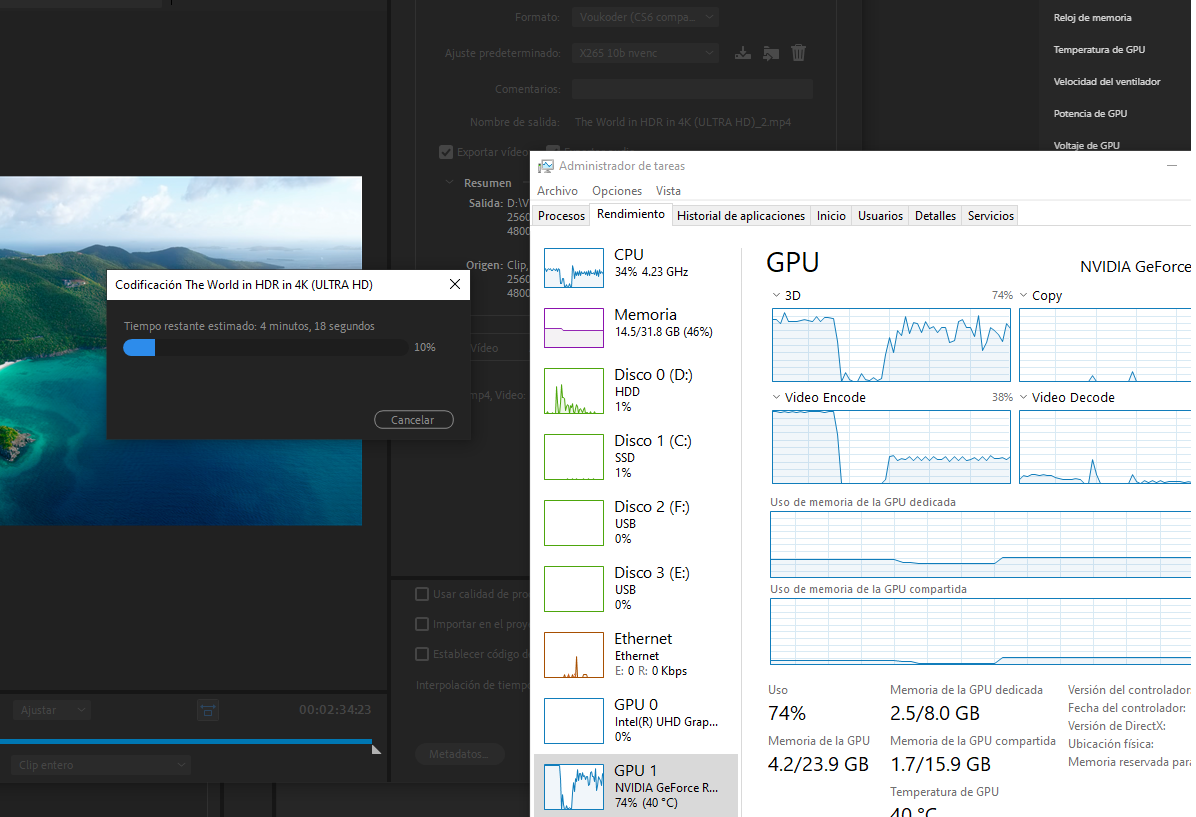Select the Memoria graph in sidebar
Screen dimensions: 1196x817
pyautogui.click(x=573, y=328)
